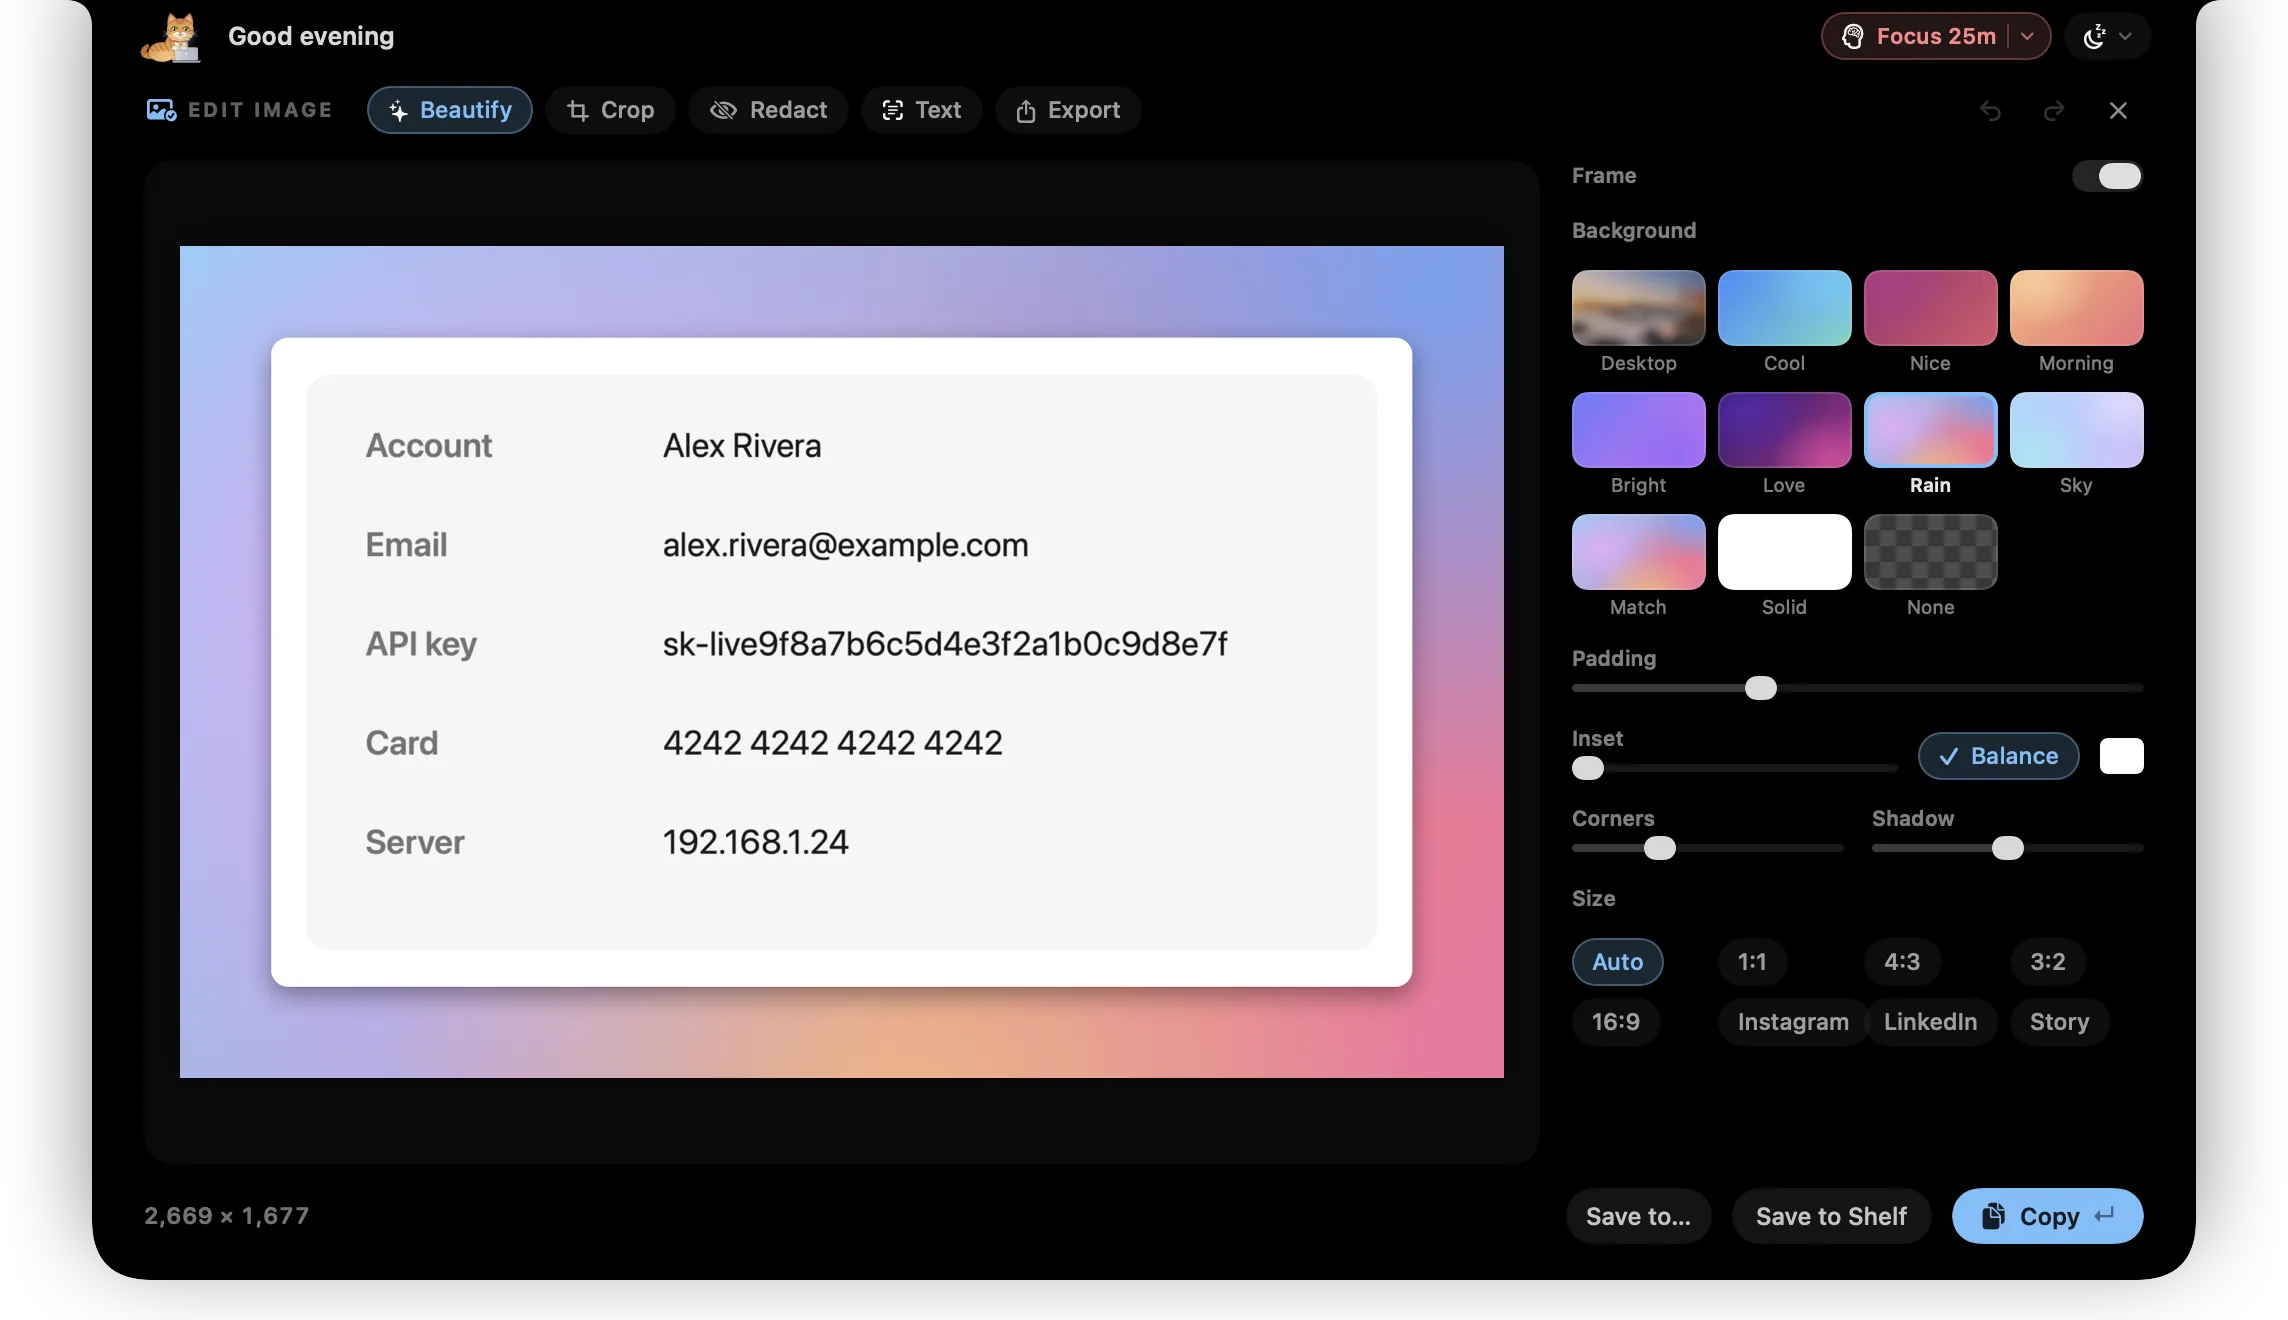Image resolution: width=2288 pixels, height=1320 pixels.
Task: Select the 4:3 size ratio
Action: (x=1902, y=962)
